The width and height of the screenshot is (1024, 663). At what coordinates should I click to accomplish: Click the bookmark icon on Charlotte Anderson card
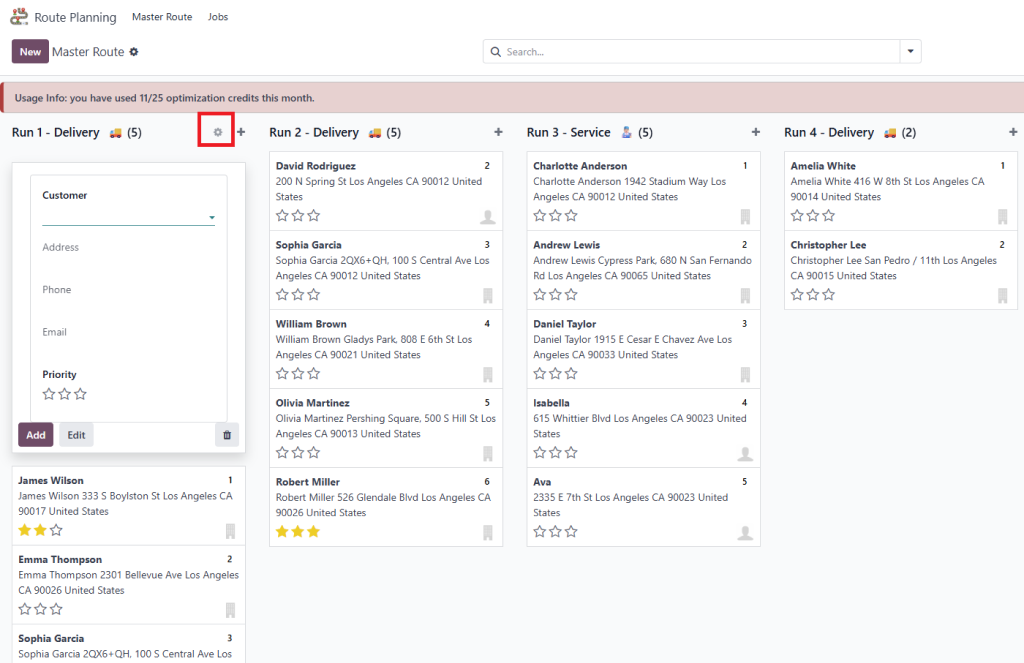(745, 217)
